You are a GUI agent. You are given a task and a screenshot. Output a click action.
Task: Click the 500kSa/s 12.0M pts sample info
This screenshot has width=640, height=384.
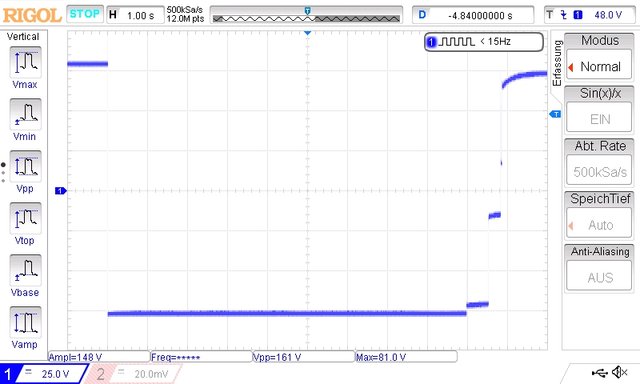tap(185, 15)
